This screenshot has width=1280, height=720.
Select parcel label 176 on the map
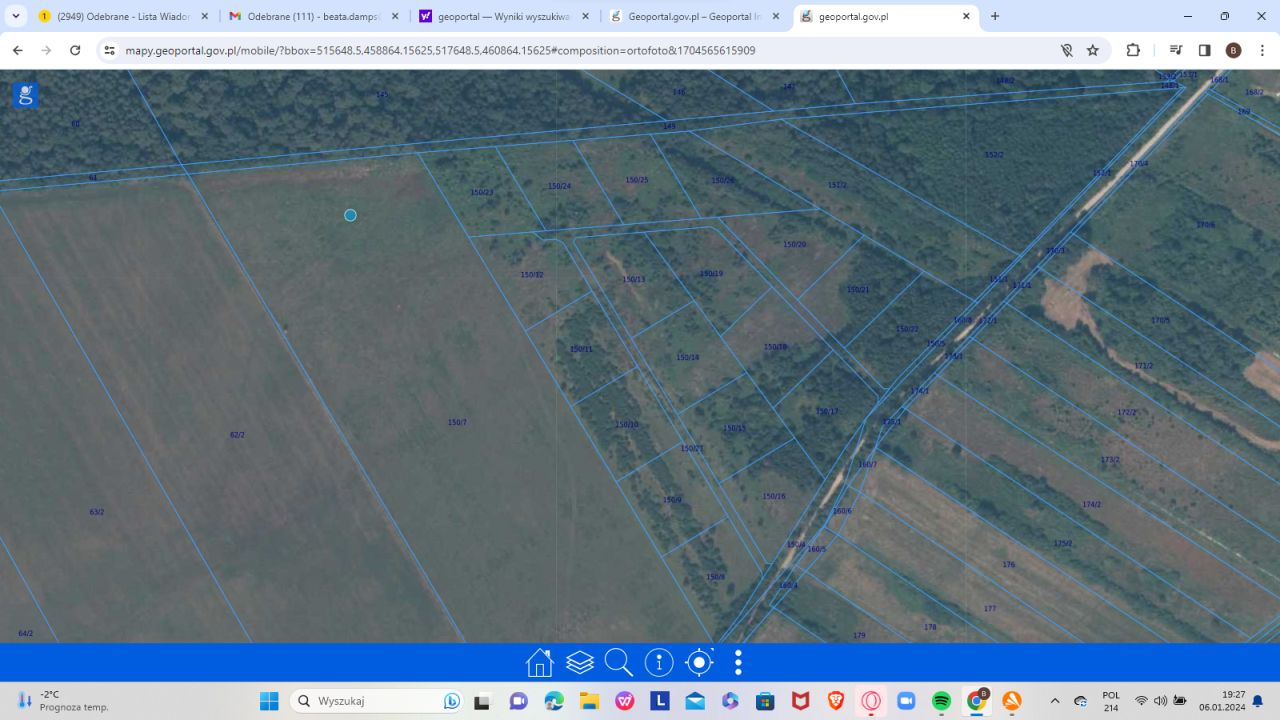pyautogui.click(x=1008, y=565)
